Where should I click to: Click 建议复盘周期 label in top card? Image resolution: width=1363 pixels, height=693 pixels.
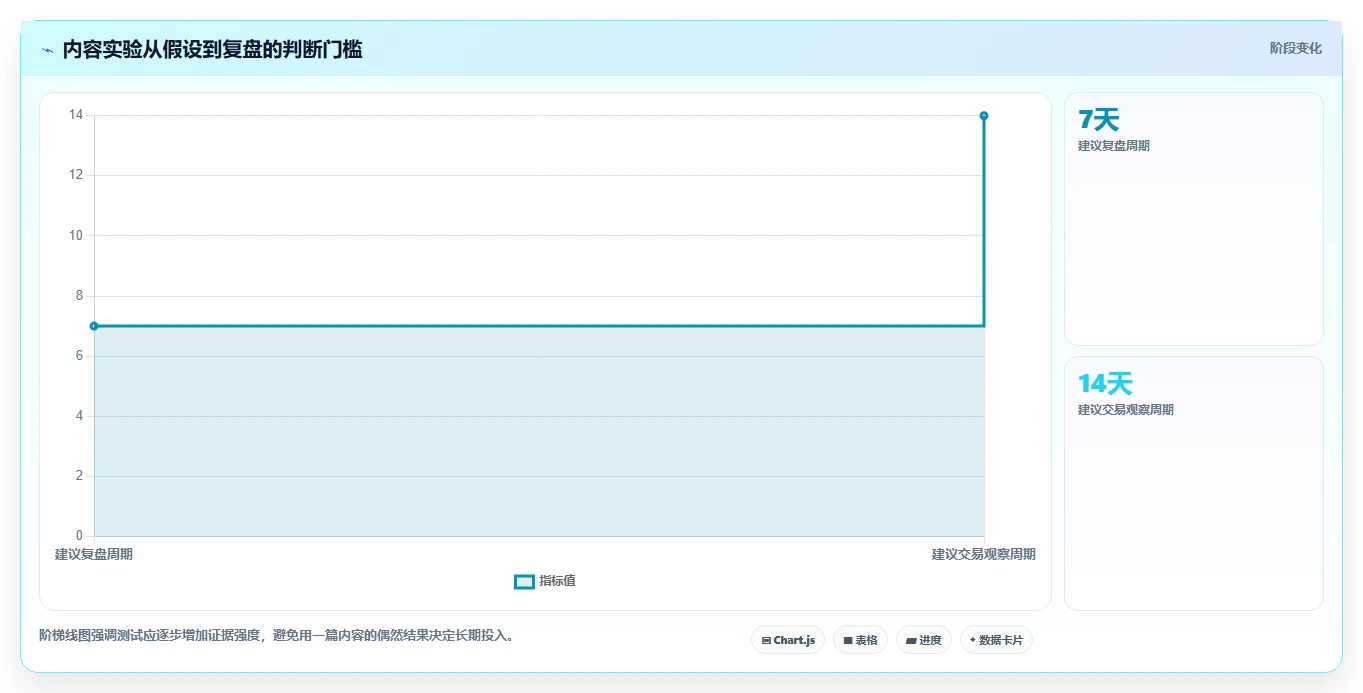pyautogui.click(x=1114, y=146)
